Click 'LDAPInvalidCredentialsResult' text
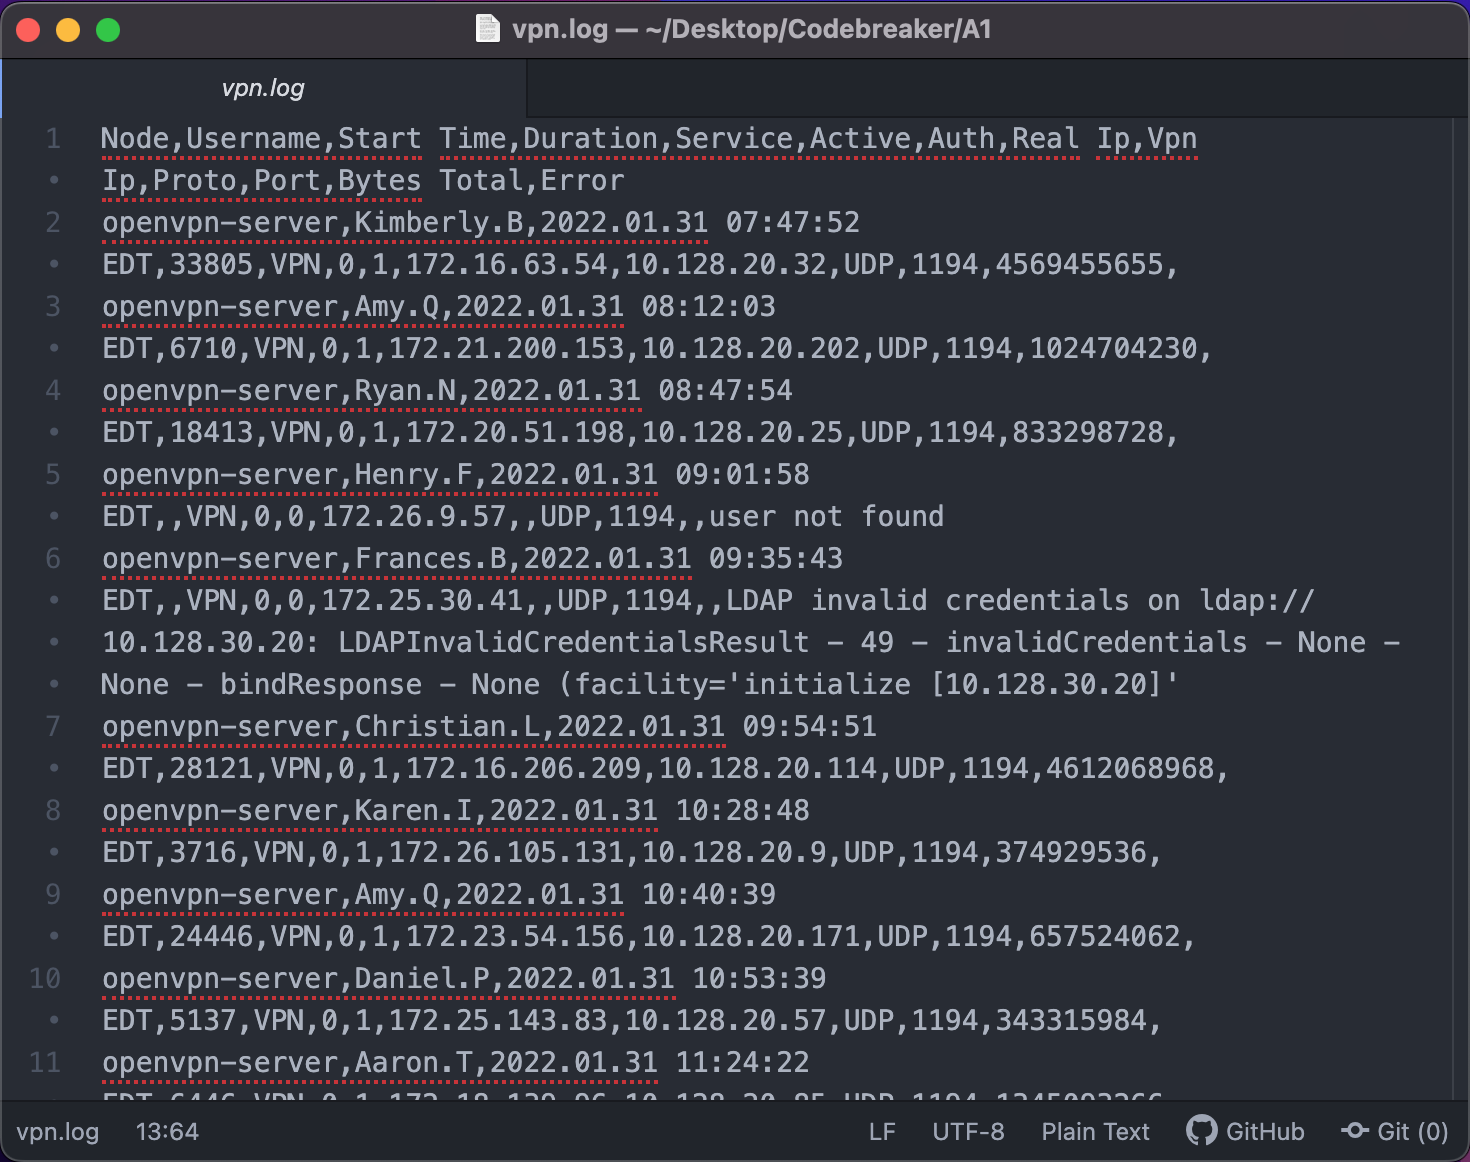Viewport: 1470px width, 1162px height. [x=573, y=642]
